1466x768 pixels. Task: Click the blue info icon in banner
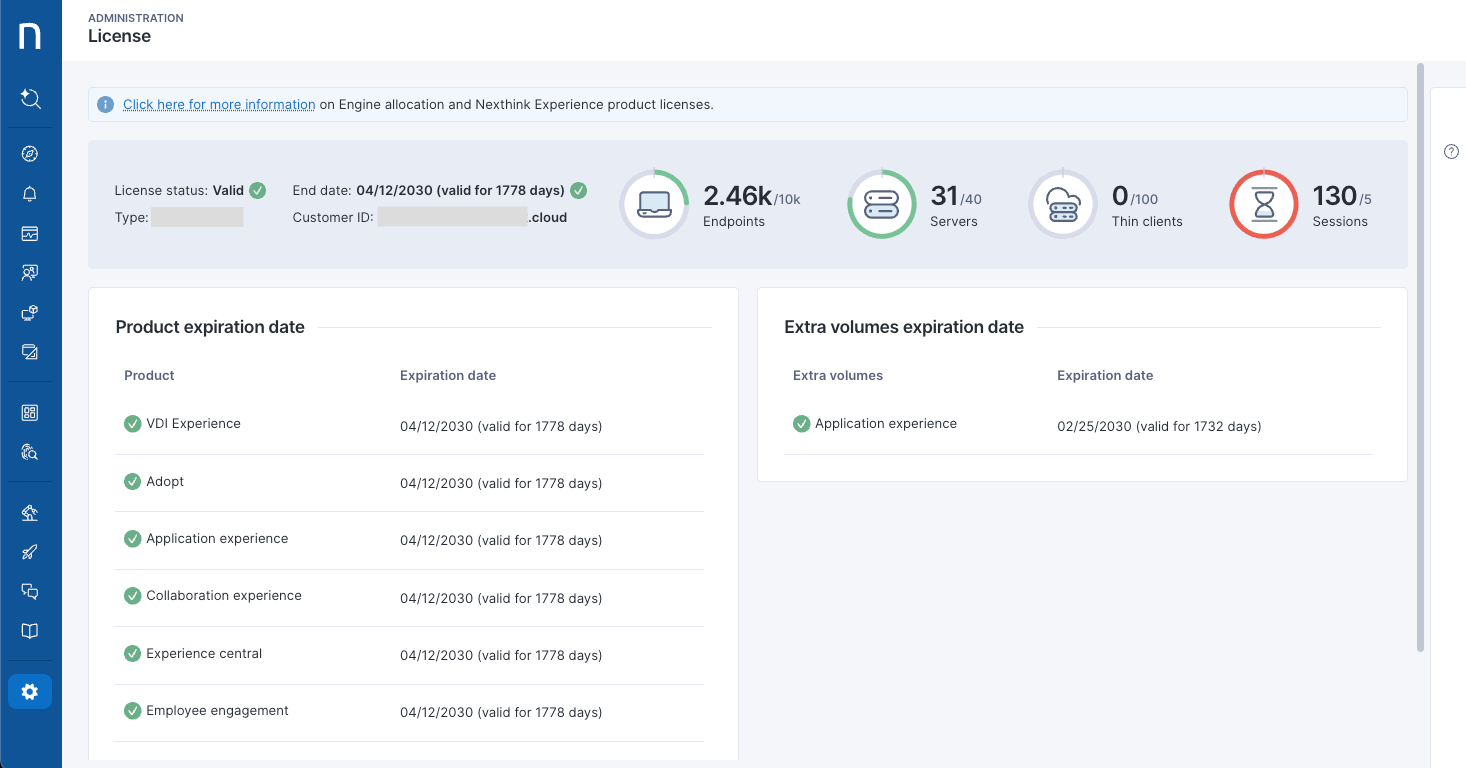[x=105, y=104]
